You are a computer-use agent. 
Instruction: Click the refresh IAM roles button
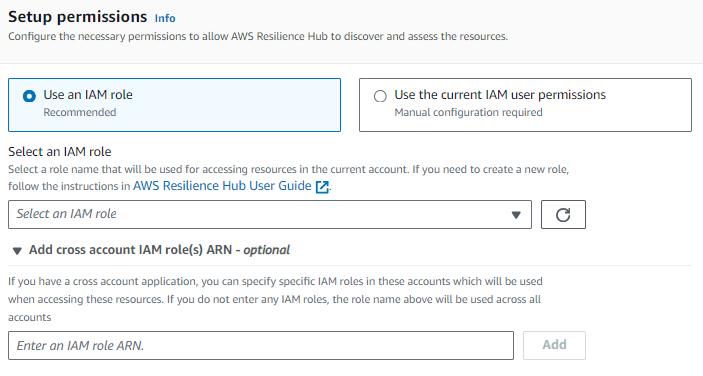(x=563, y=215)
